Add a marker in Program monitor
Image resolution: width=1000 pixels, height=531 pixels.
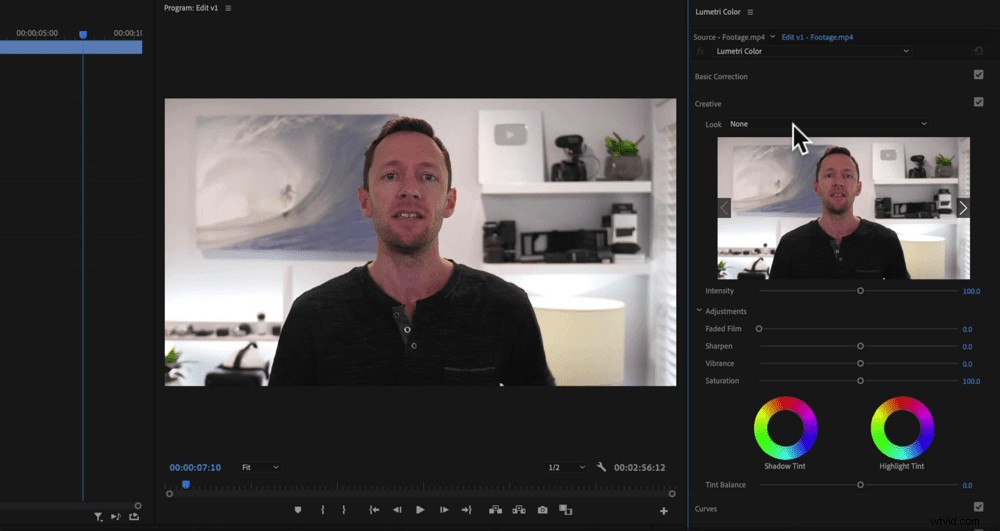click(298, 510)
